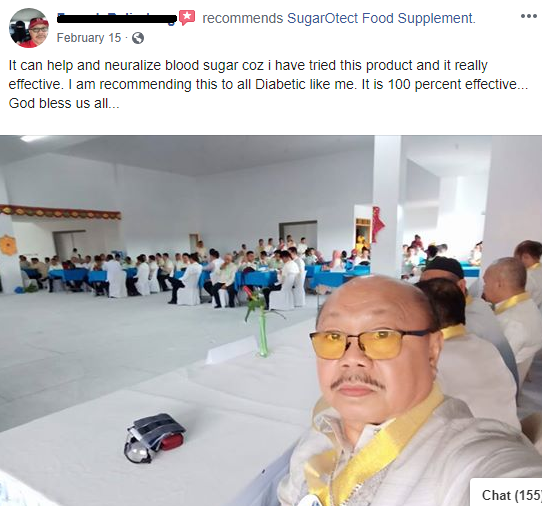The image size is (542, 506).
Task: Click the pouch lying on the white table
Action: (x=155, y=438)
